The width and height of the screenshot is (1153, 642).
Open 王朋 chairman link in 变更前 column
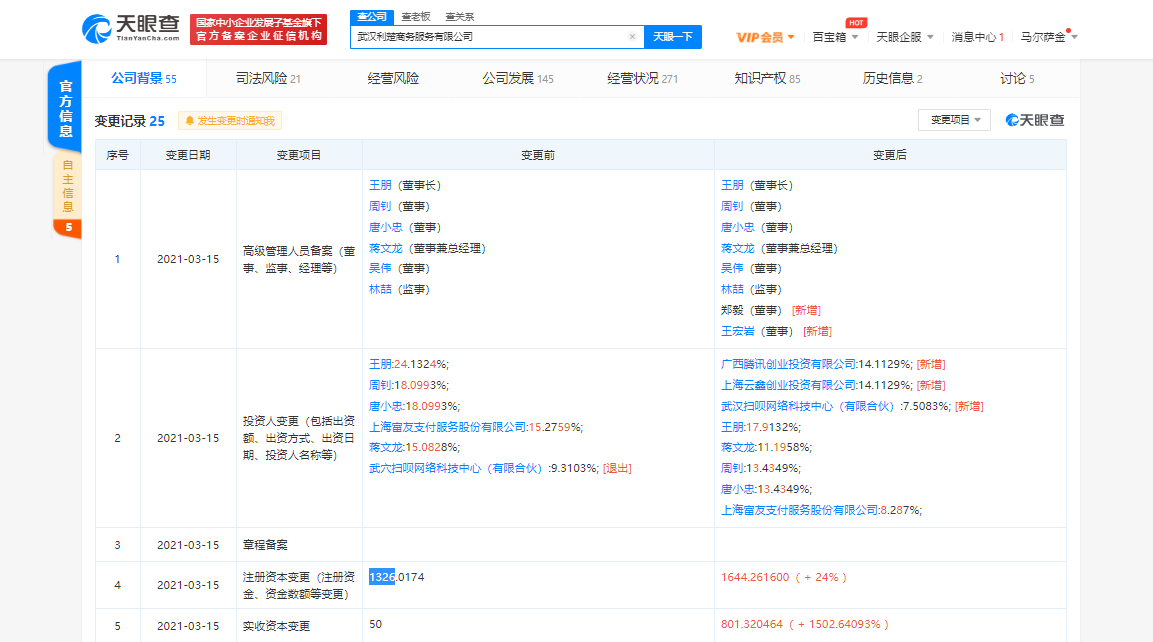[x=380, y=185]
